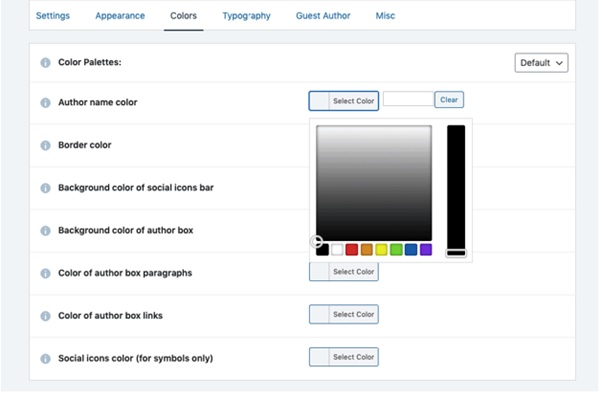Viewport: 602px width, 398px height.
Task: Go to the Typography tab
Action: click(246, 16)
